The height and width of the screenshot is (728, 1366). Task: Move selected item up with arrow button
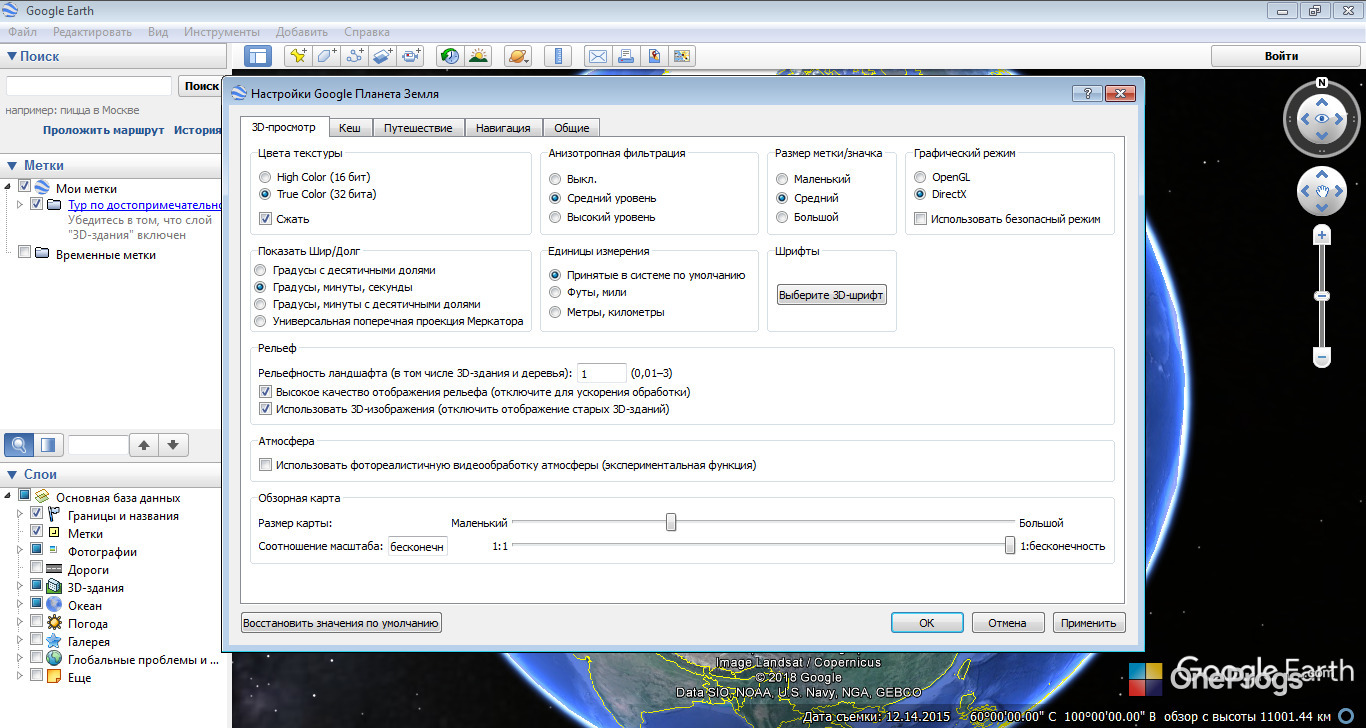144,445
